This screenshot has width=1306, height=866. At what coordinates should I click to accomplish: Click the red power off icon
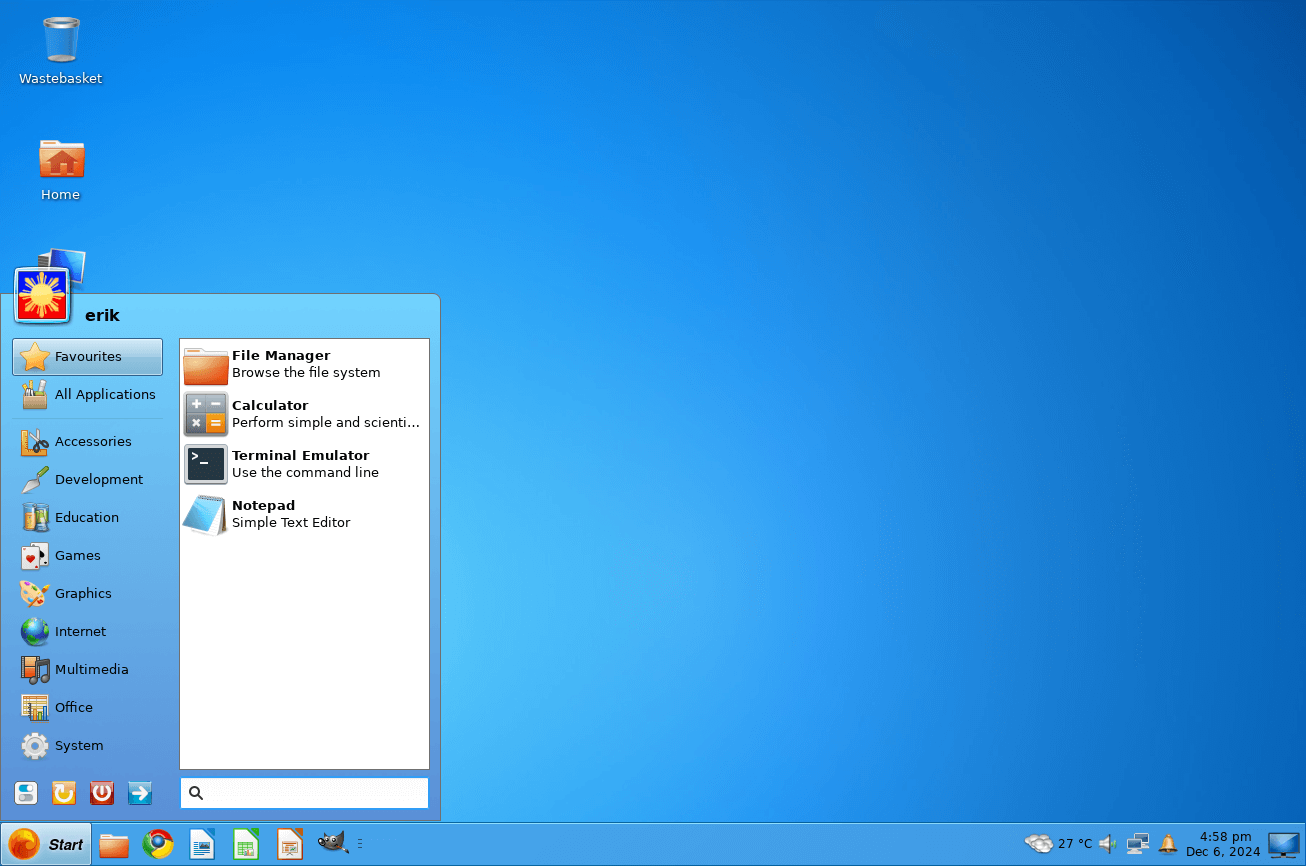tap(102, 793)
